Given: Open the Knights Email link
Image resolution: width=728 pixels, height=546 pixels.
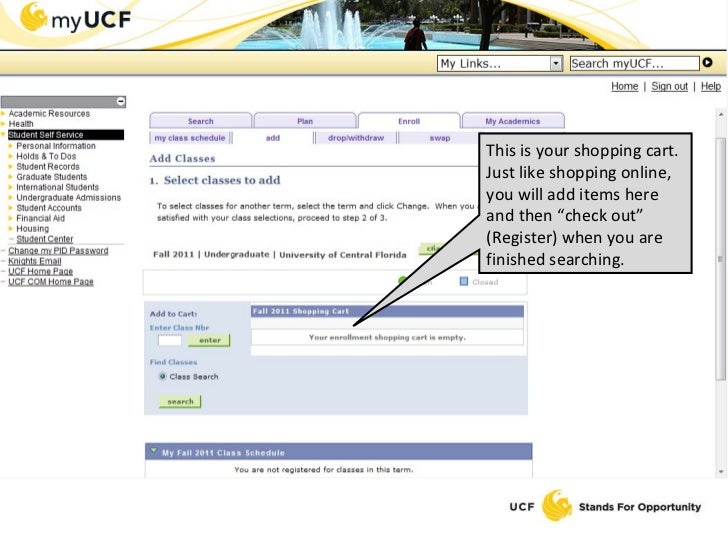Looking at the screenshot, I should 34,261.
